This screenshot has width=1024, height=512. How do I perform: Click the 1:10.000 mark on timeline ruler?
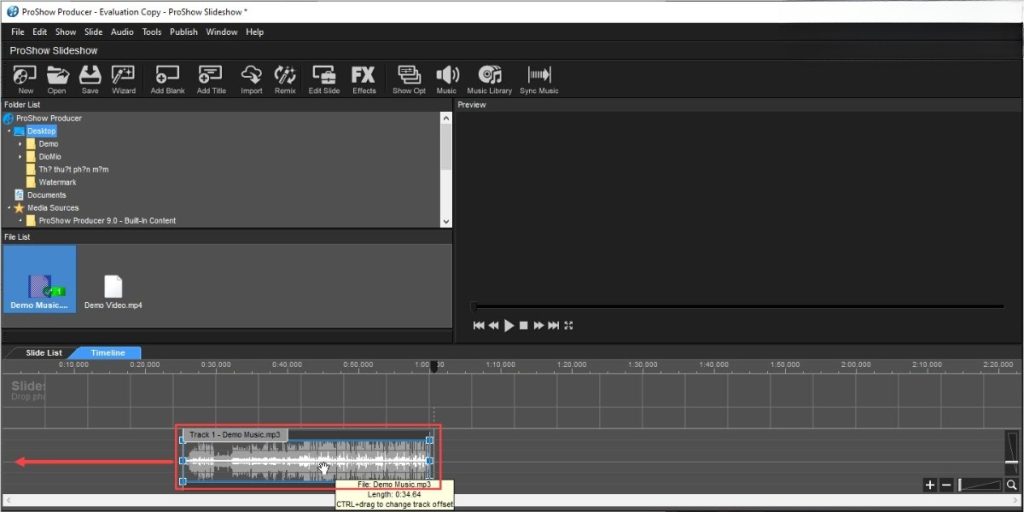[500, 364]
